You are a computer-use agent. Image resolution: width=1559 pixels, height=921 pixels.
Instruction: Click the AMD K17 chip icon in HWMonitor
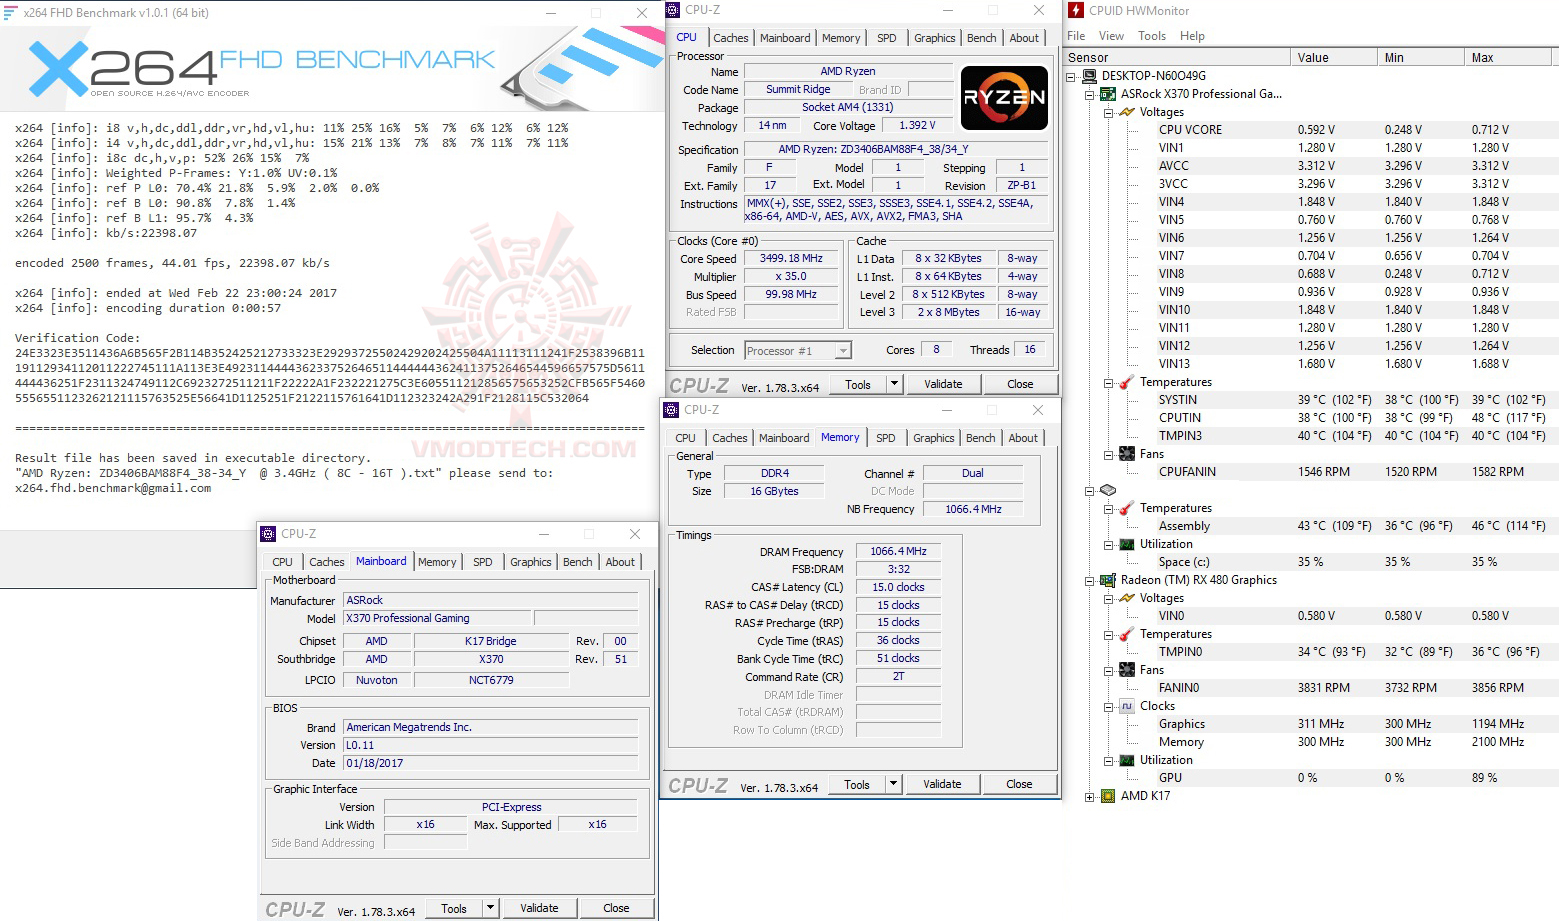coord(1106,796)
